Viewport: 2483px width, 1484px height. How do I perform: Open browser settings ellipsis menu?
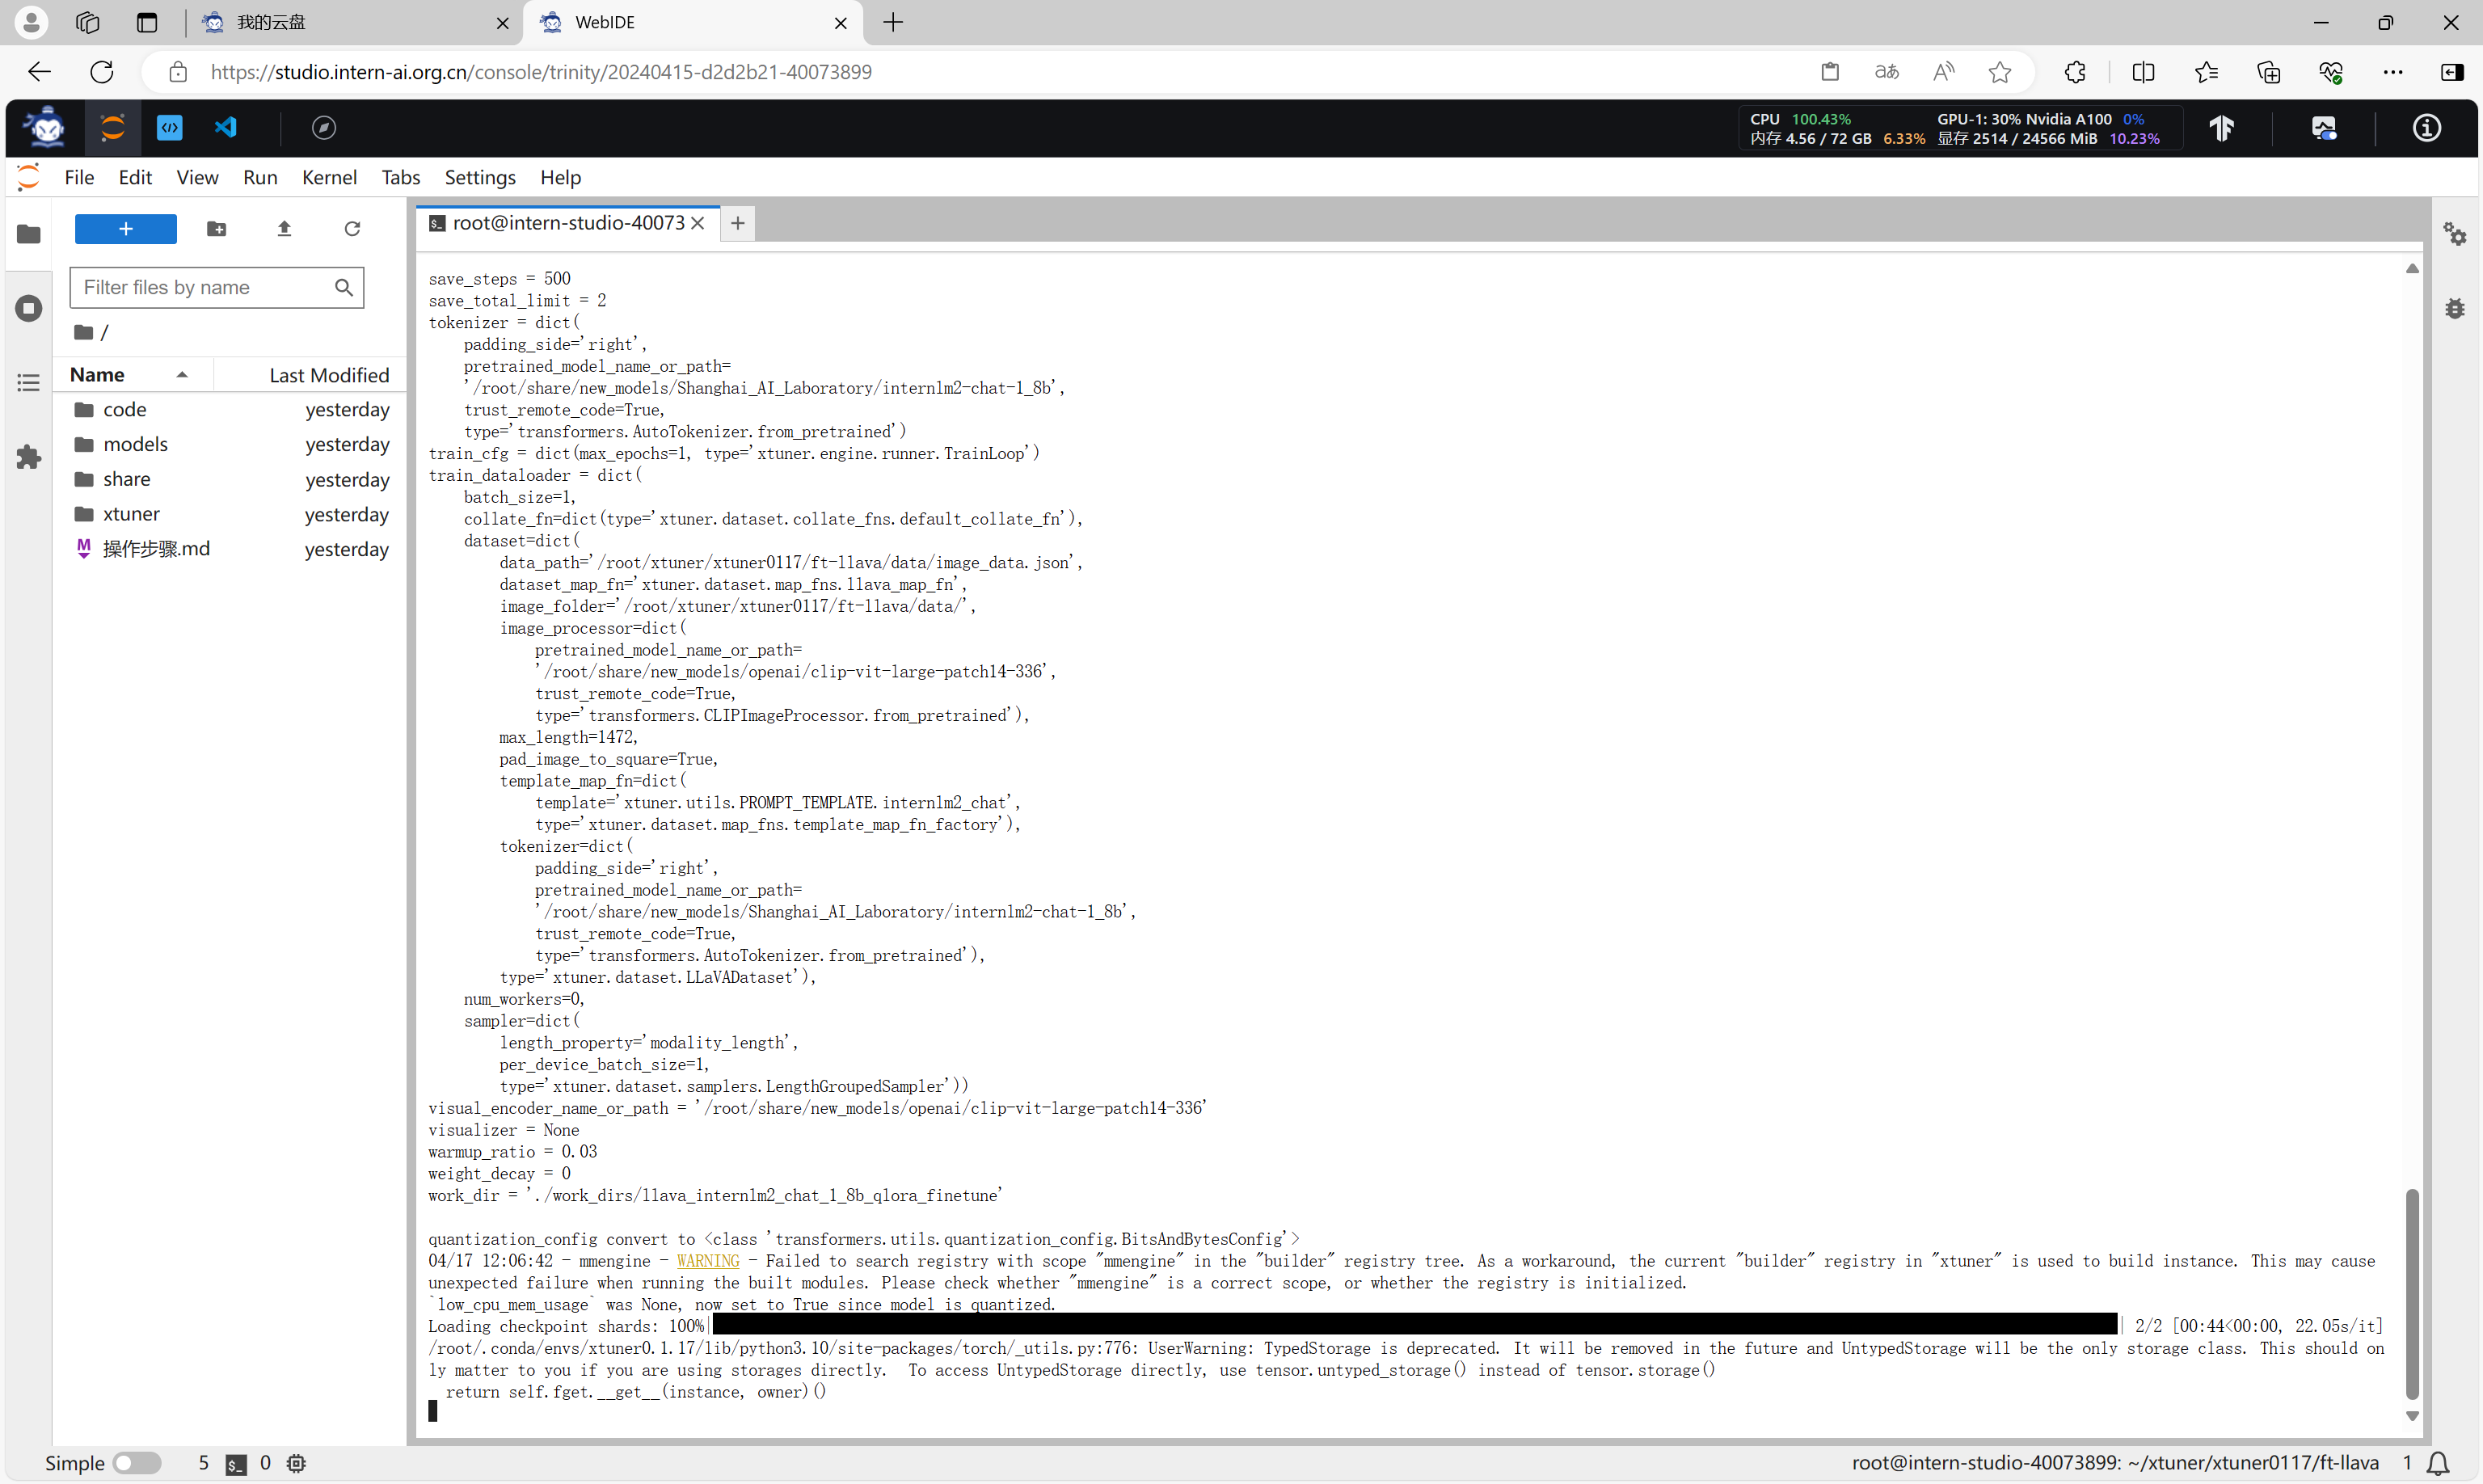pos(2393,72)
